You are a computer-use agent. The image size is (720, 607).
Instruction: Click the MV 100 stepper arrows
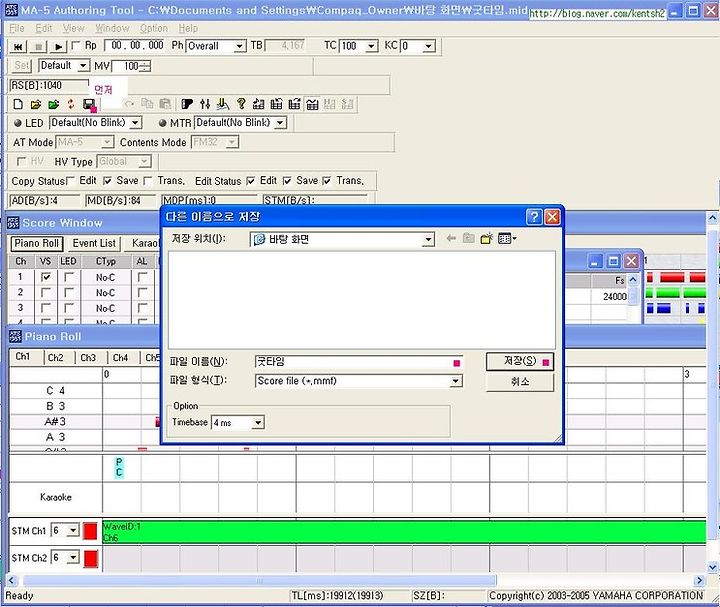tap(145, 67)
